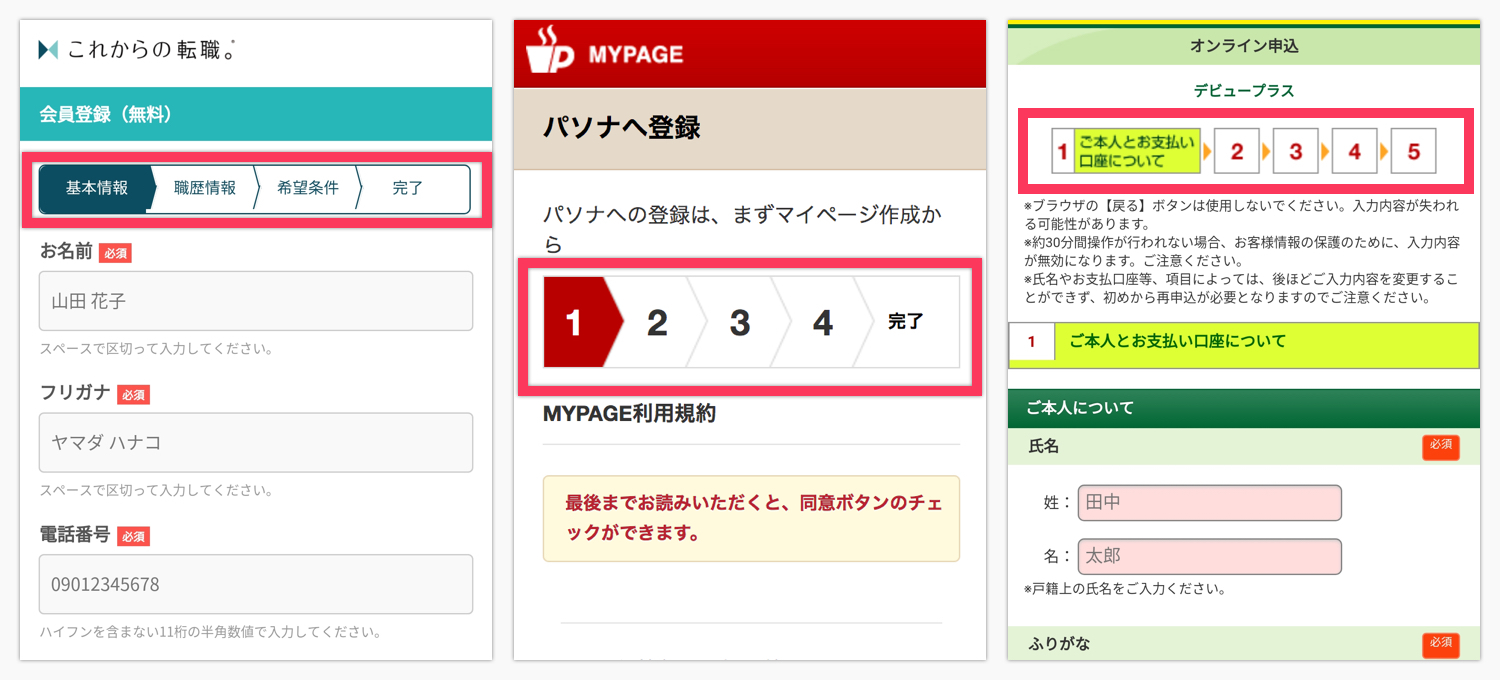Click the notice 最後までお読みいただくと

(x=751, y=518)
